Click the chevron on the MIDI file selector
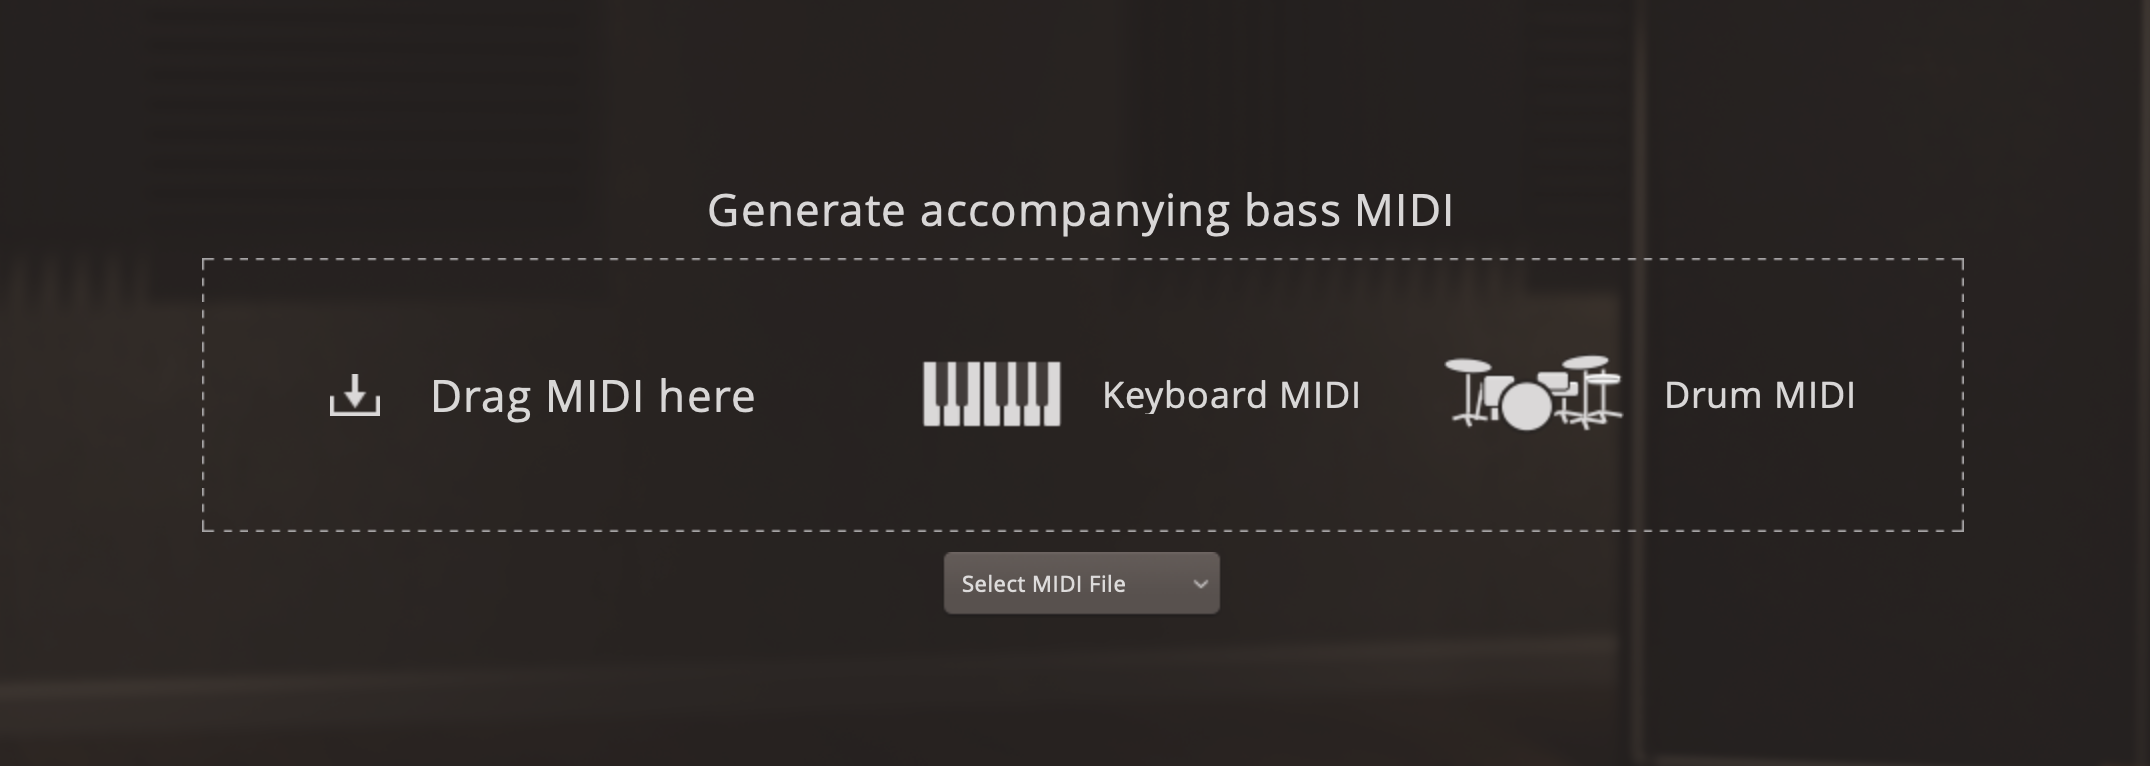This screenshot has height=766, width=2150. click(1199, 583)
